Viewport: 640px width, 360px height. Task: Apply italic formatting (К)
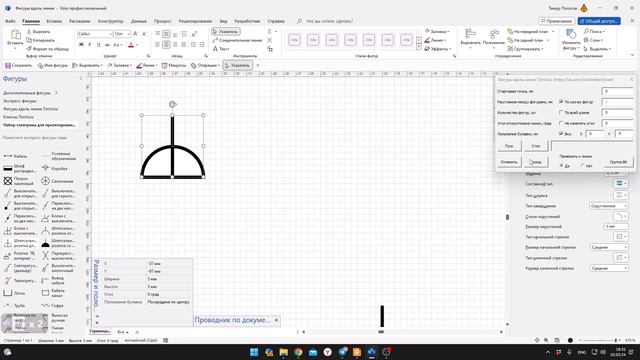point(90,44)
